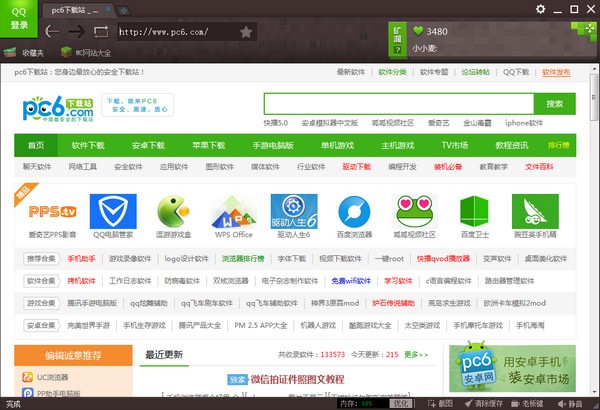Click the UC浏览器 icon in editor picks
The height and width of the screenshot is (410, 600).
(28, 377)
